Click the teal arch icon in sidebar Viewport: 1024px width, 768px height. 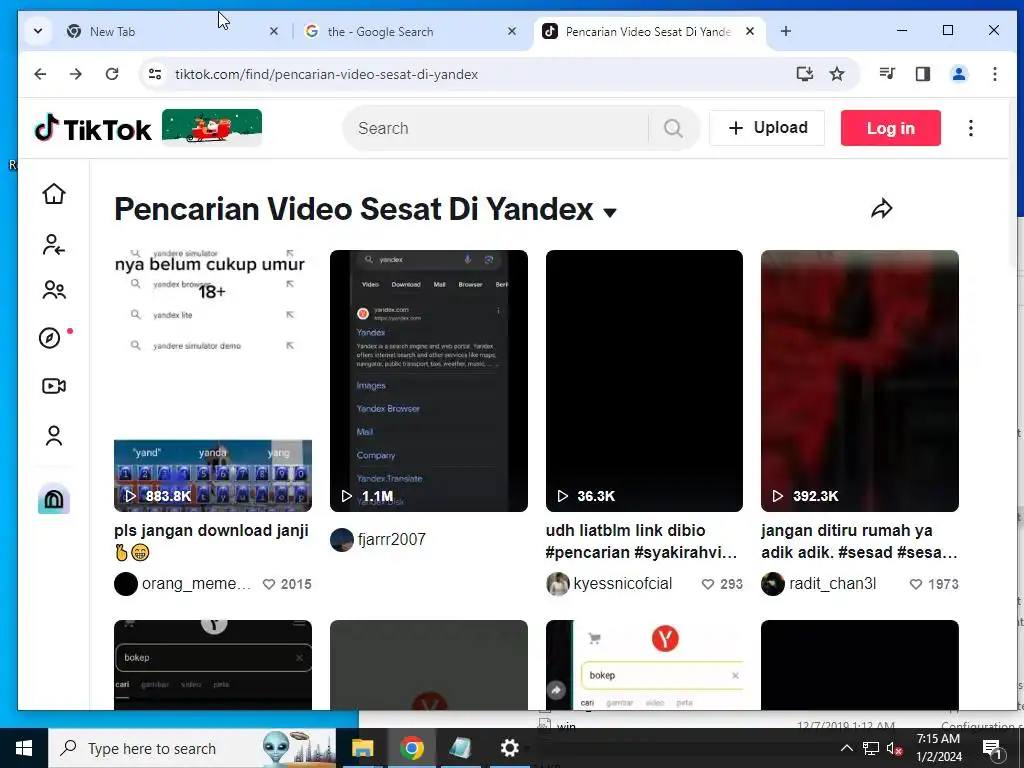pos(54,500)
